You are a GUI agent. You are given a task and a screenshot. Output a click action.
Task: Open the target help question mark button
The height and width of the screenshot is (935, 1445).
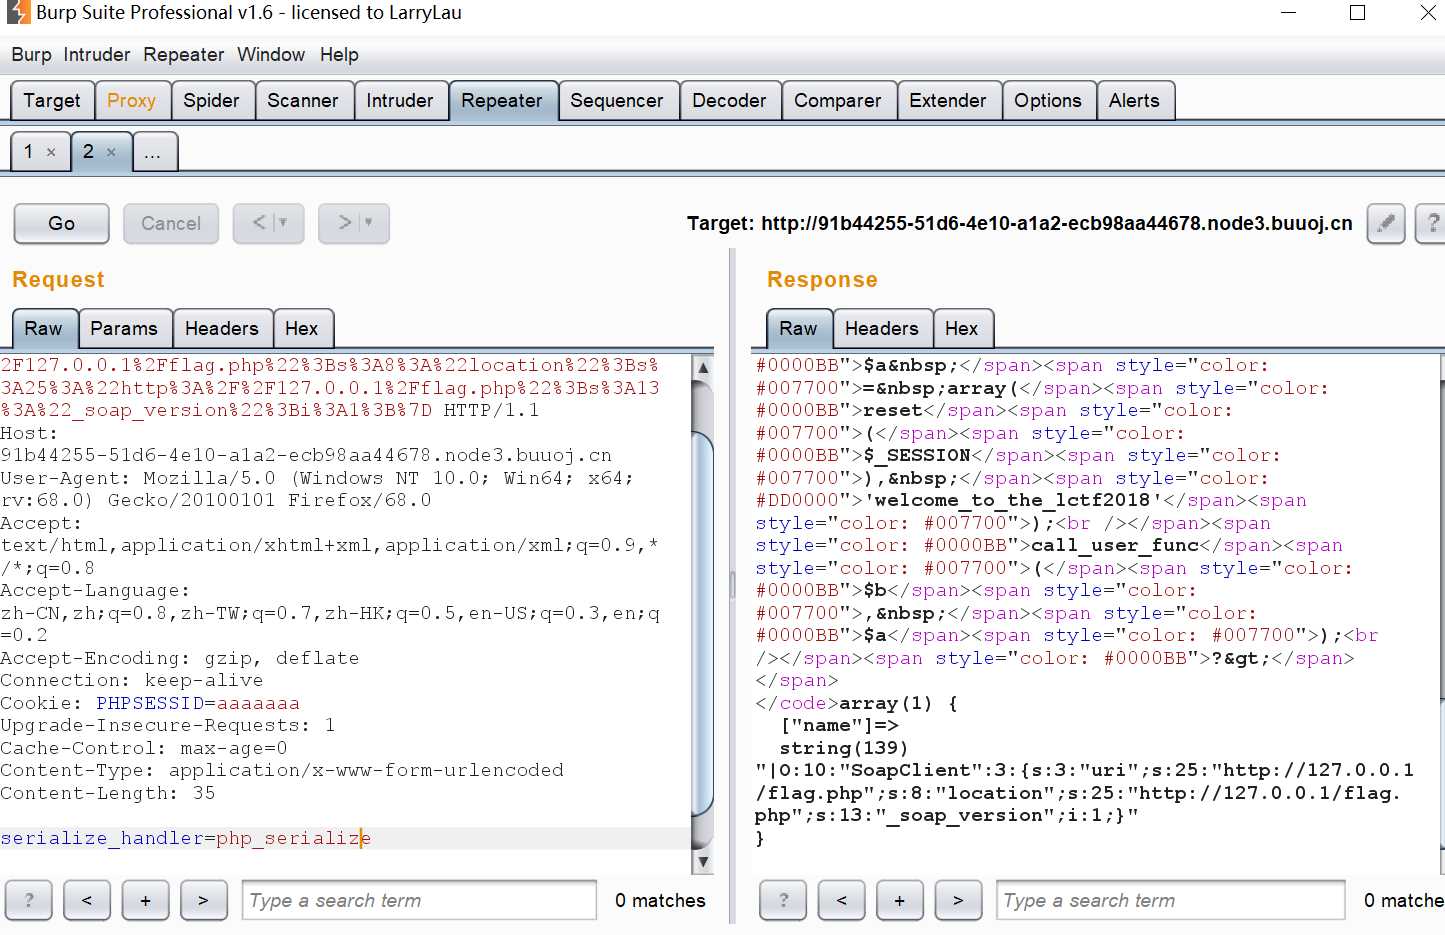1432,223
